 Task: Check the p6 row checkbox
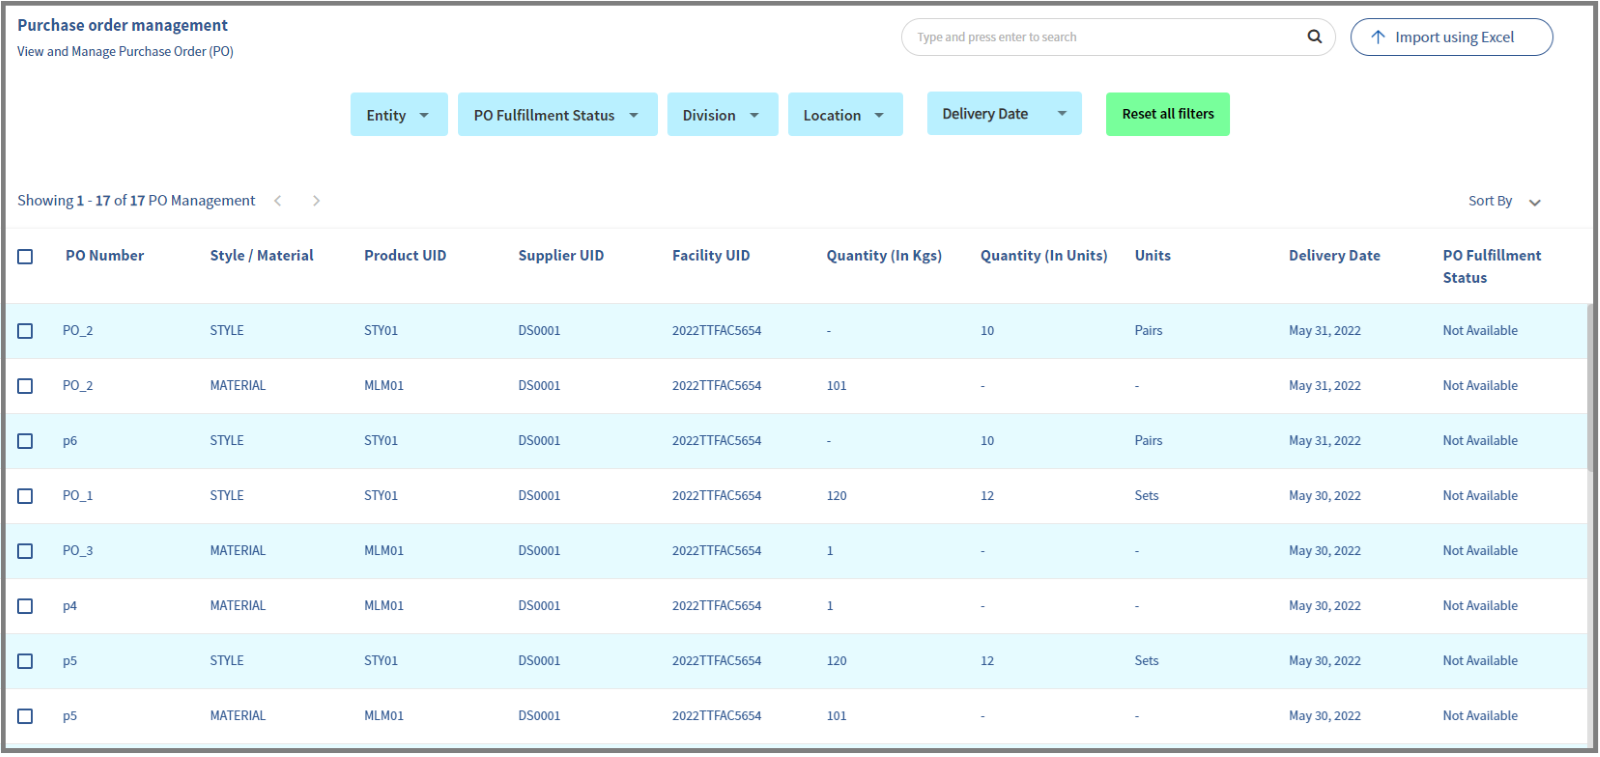click(25, 441)
